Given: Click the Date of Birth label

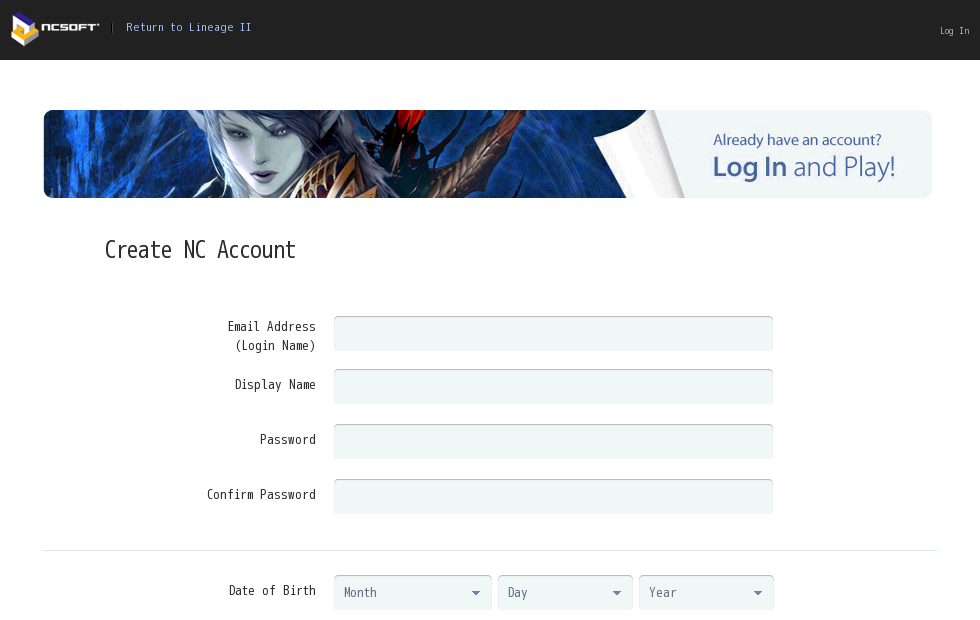Looking at the screenshot, I should pyautogui.click(x=272, y=591).
